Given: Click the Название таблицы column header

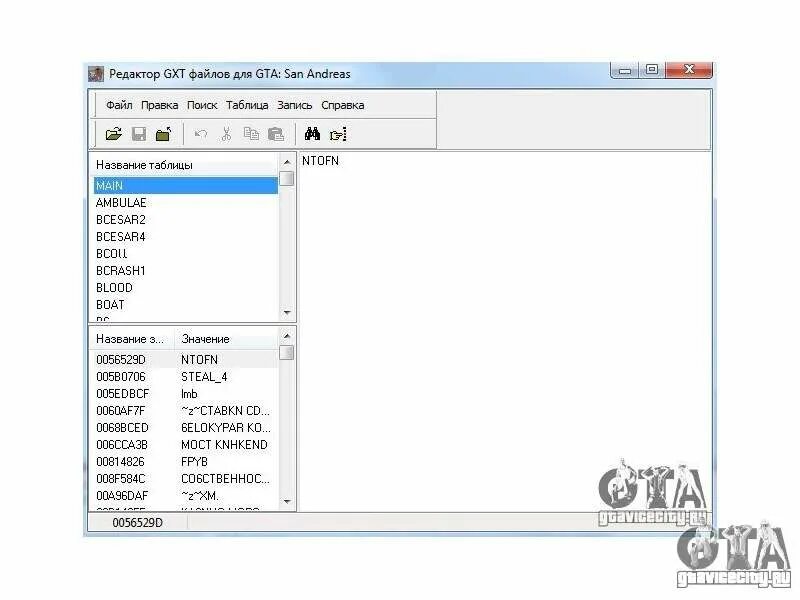Looking at the screenshot, I should tap(186, 165).
